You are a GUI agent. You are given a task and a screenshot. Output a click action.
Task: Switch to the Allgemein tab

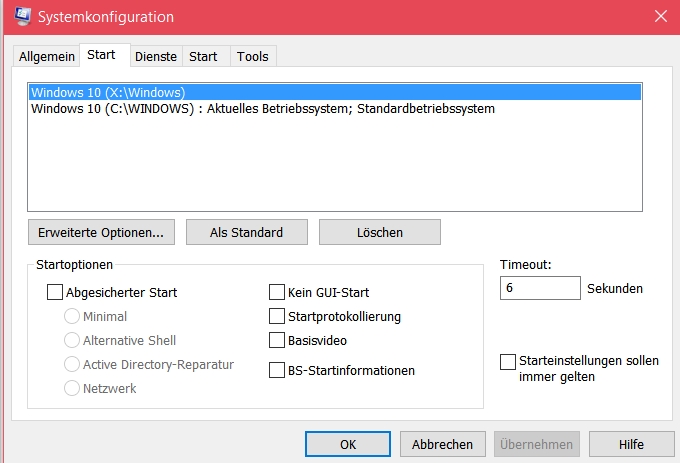tap(46, 56)
